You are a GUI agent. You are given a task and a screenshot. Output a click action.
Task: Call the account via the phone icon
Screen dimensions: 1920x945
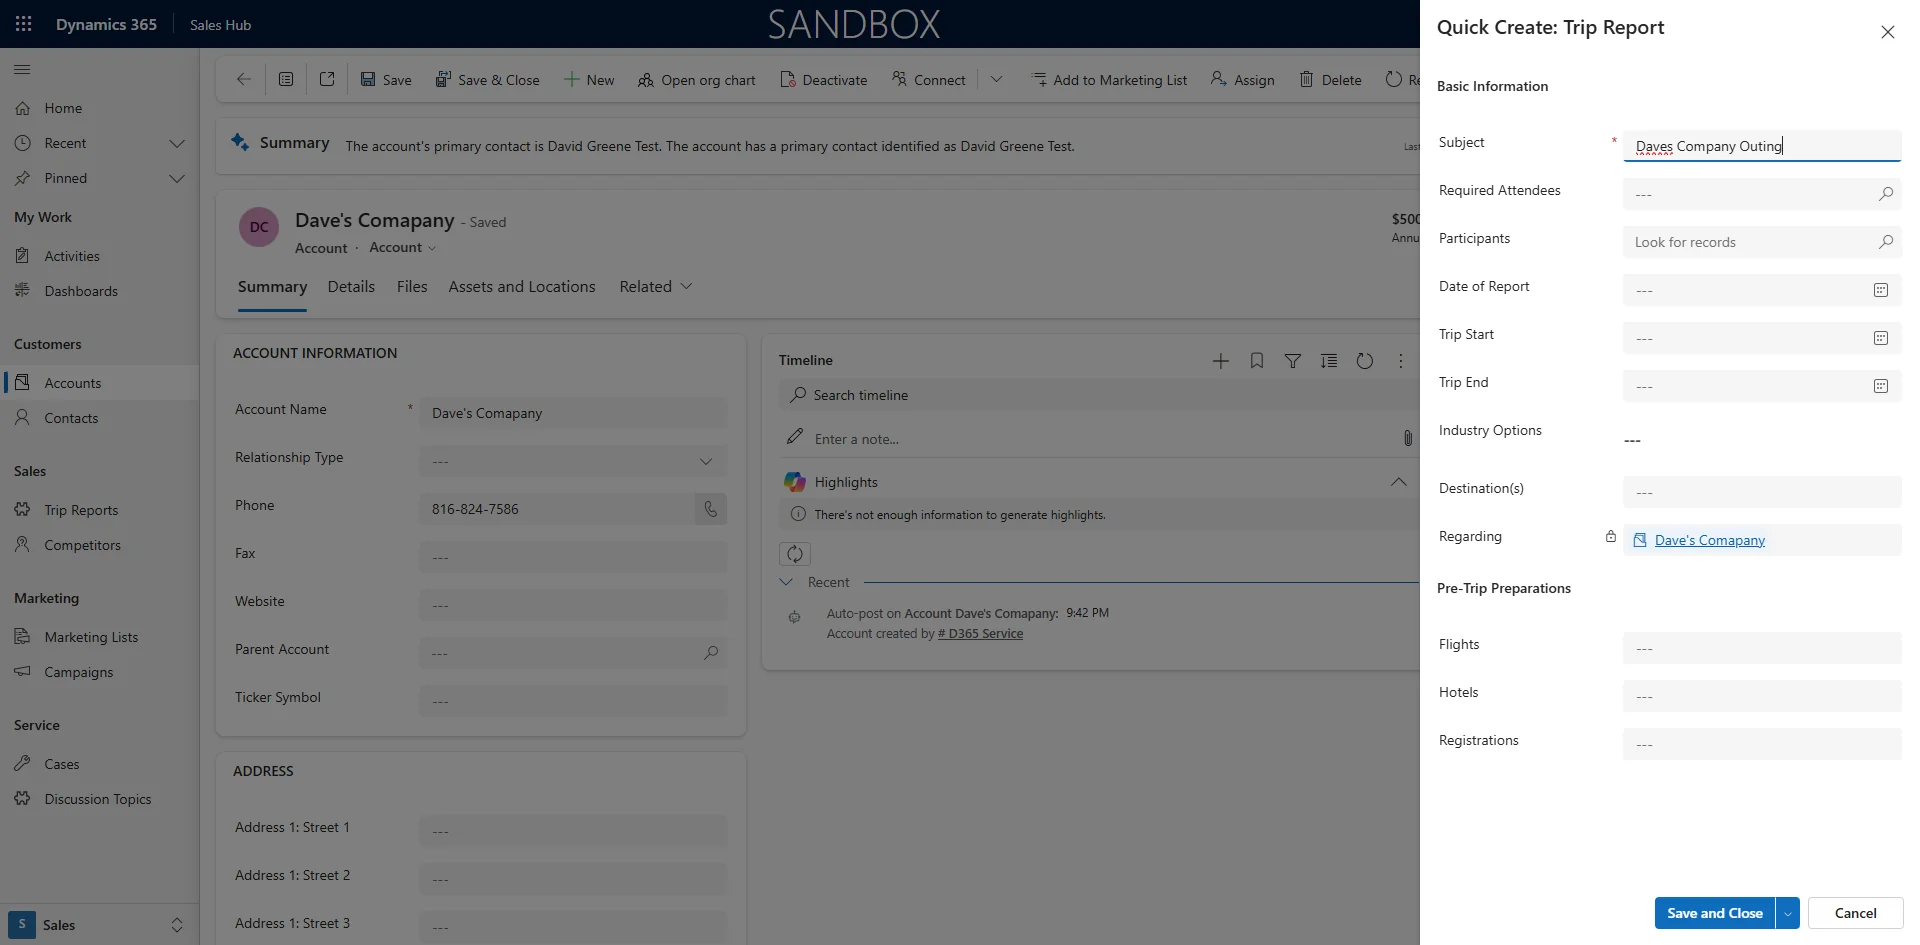[710, 509]
